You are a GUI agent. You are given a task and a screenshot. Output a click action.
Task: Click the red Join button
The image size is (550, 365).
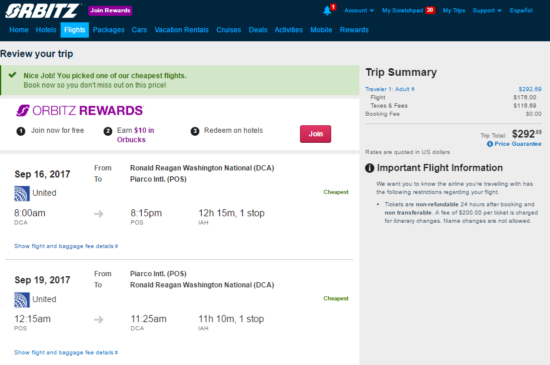pyautogui.click(x=315, y=134)
